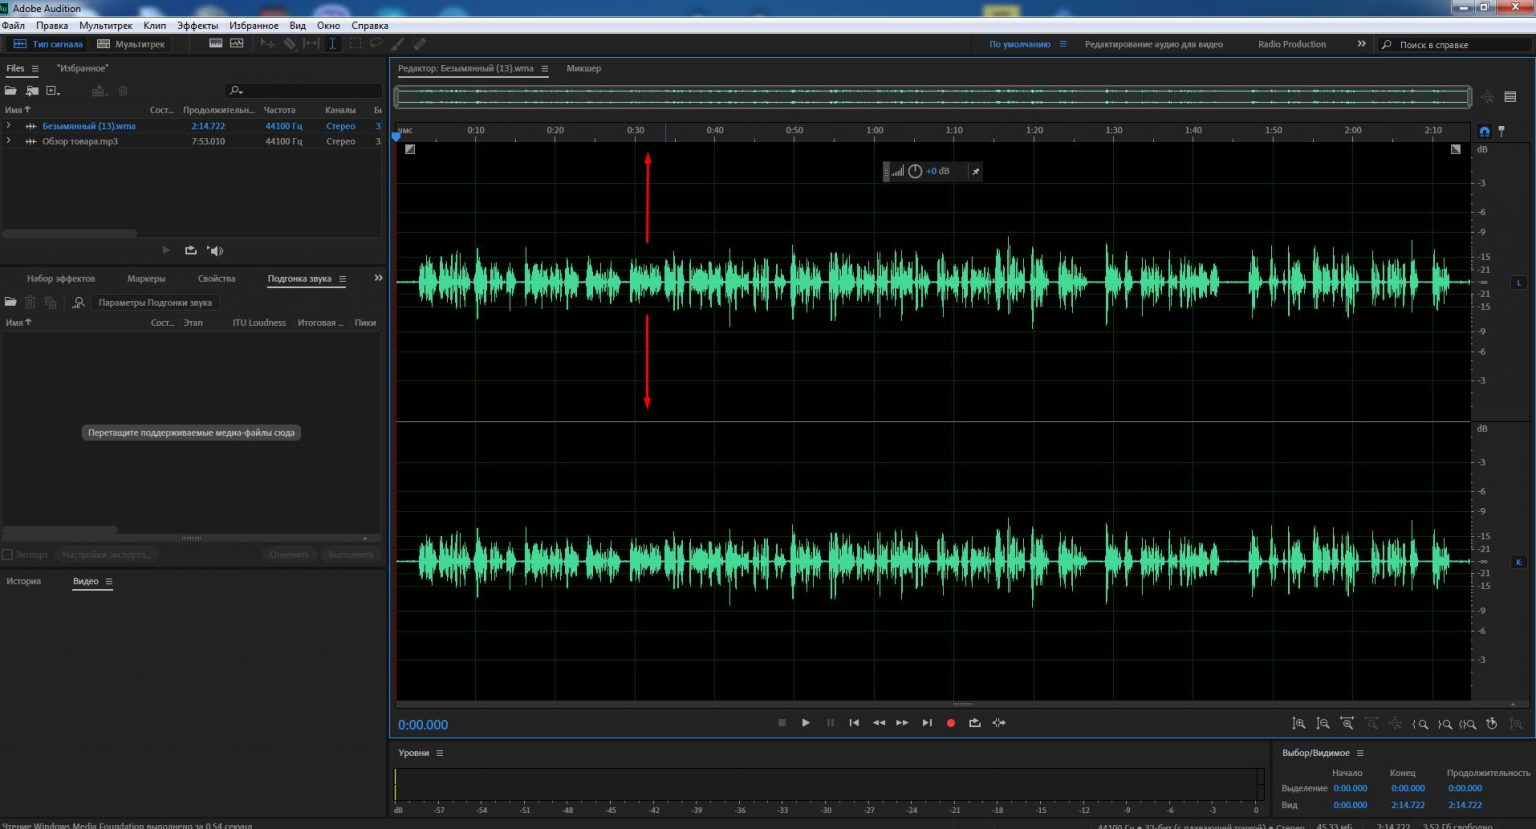This screenshot has height=829, width=1536.
Task: Open the Набор эффектов tab
Action: click(61, 279)
